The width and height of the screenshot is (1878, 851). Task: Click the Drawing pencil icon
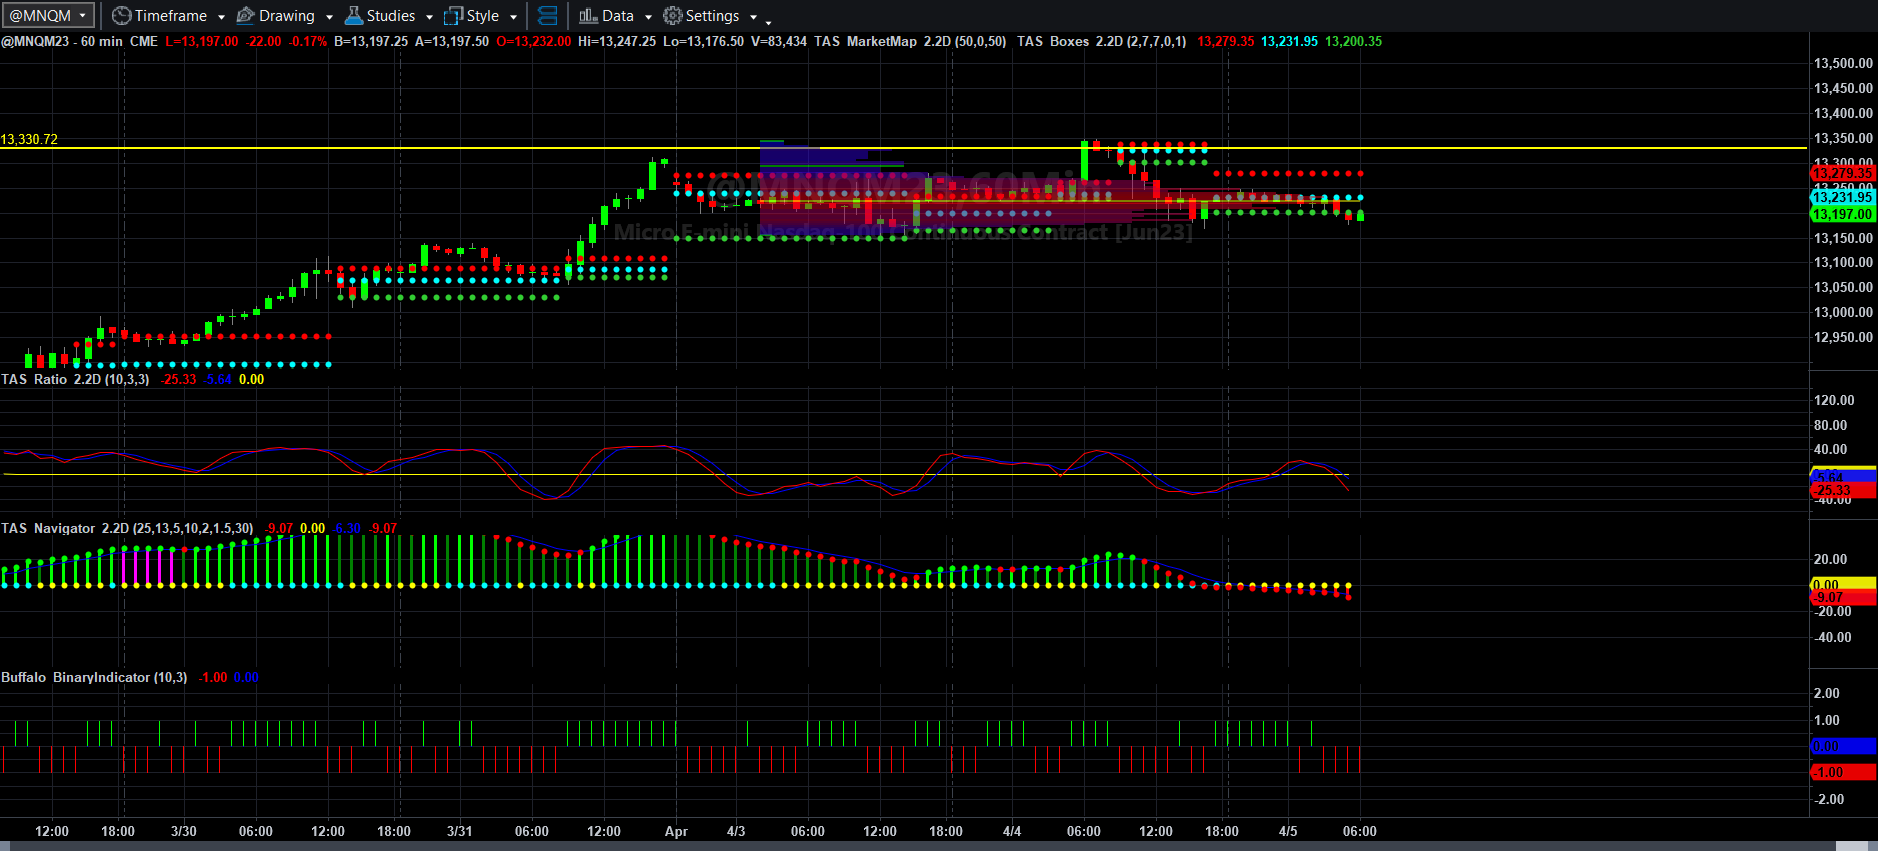pyautogui.click(x=246, y=16)
